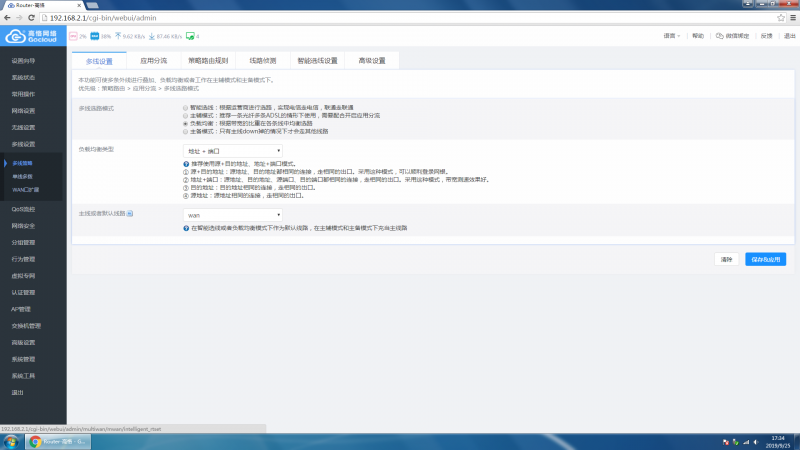Viewport: 800px width, 450px height.
Task: Select the 智能选线 radio option
Action: click(x=184, y=106)
